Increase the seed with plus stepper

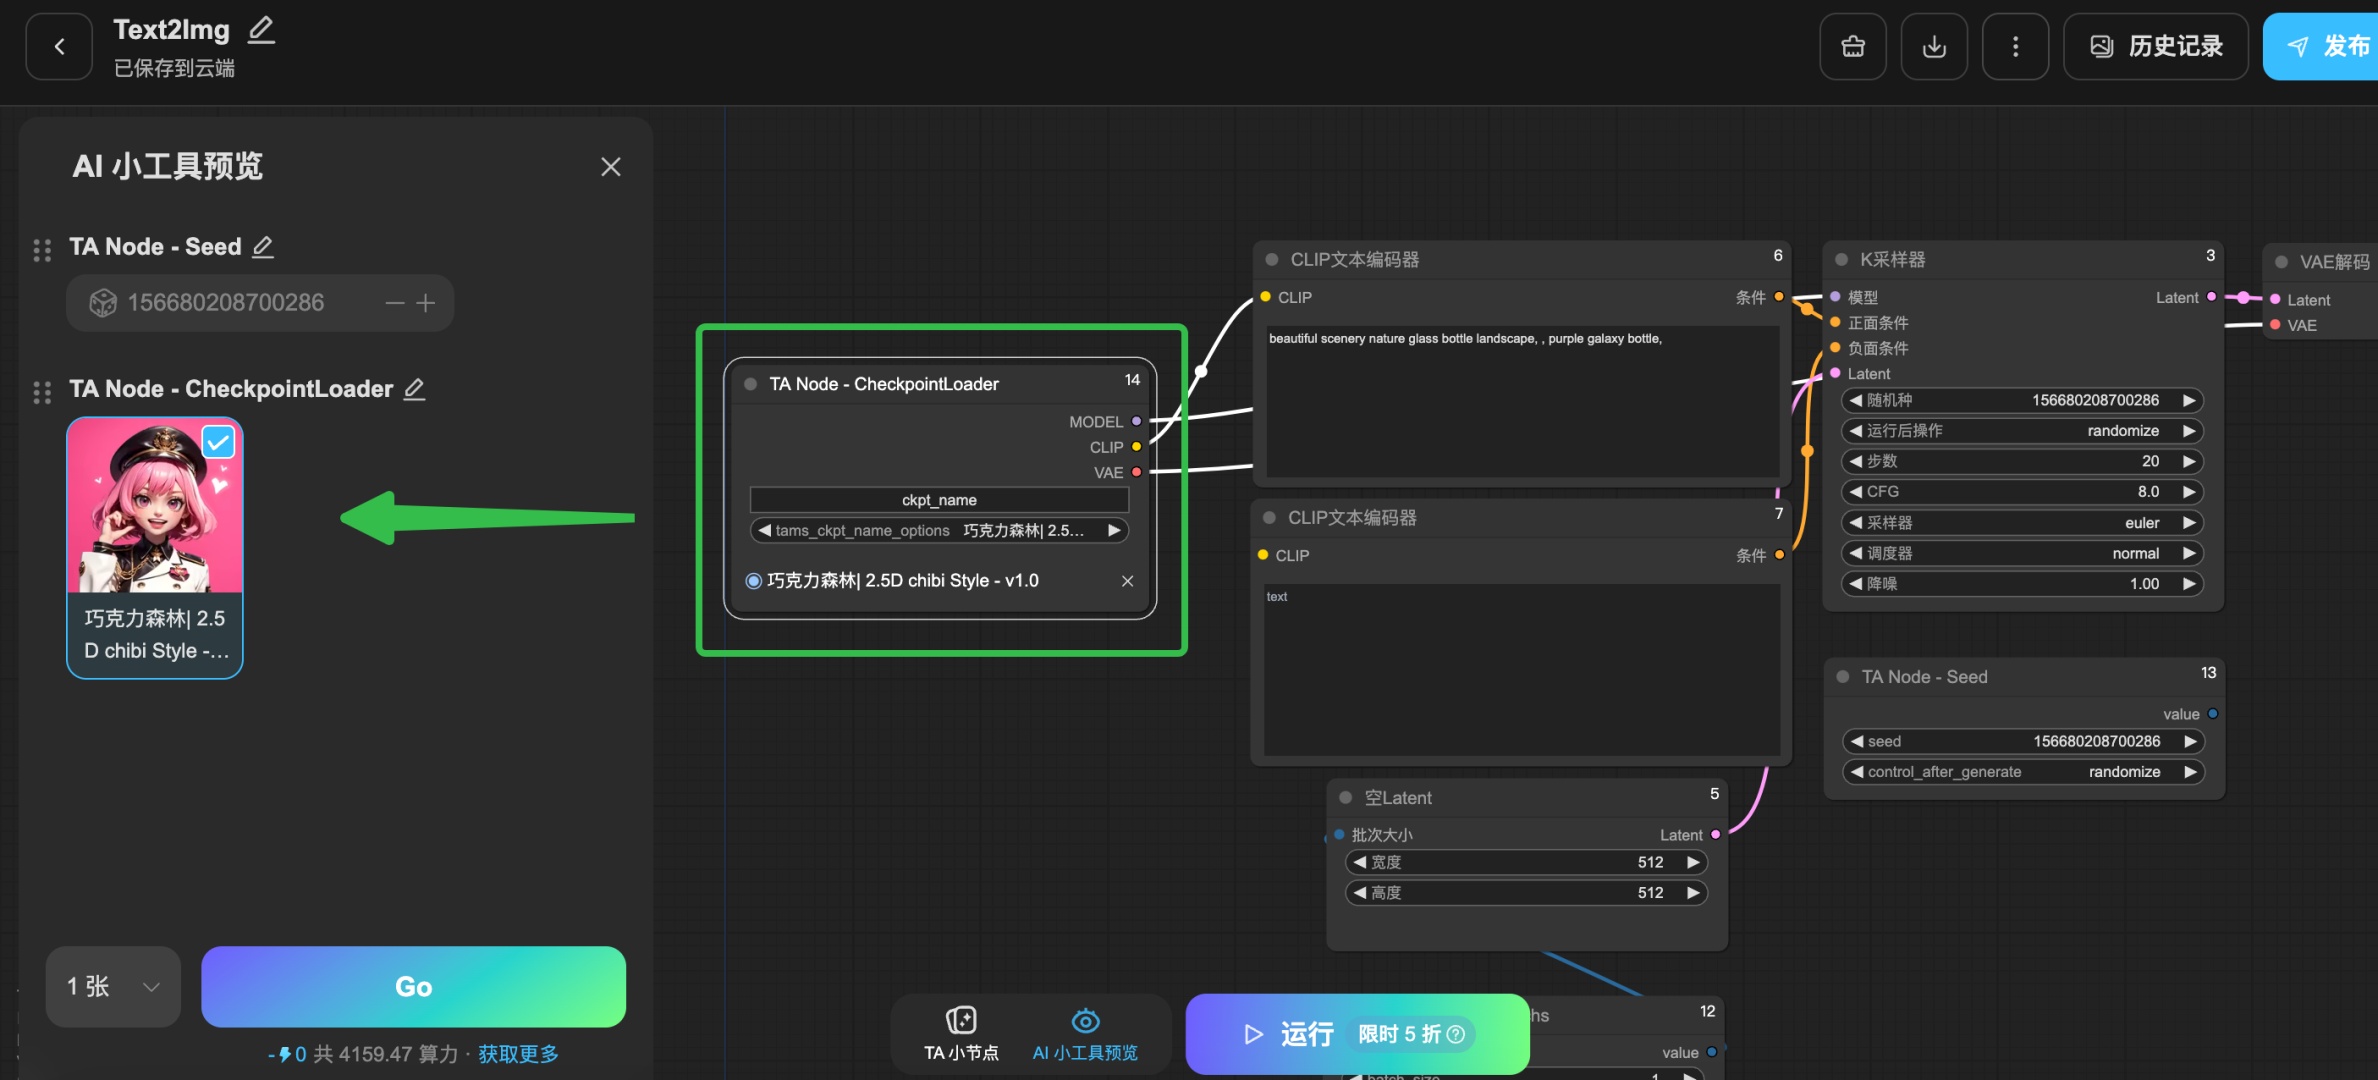(426, 302)
